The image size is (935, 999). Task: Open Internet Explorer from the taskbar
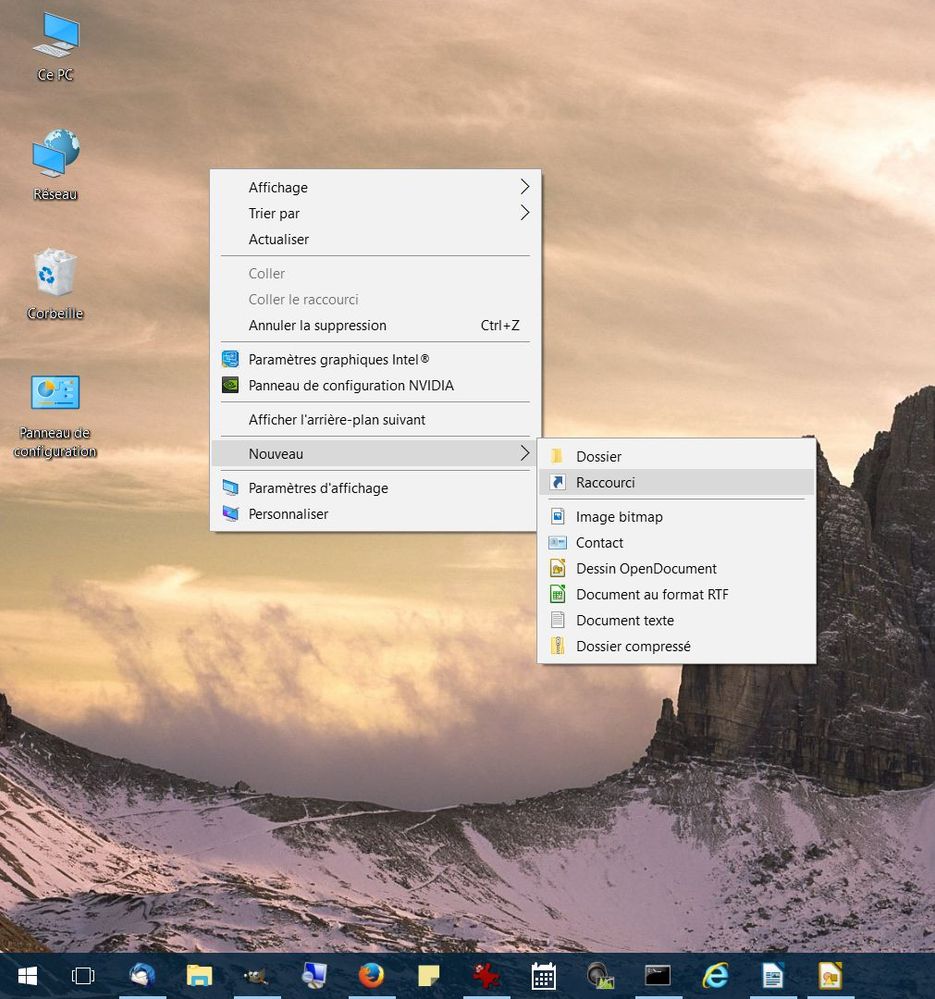point(715,976)
